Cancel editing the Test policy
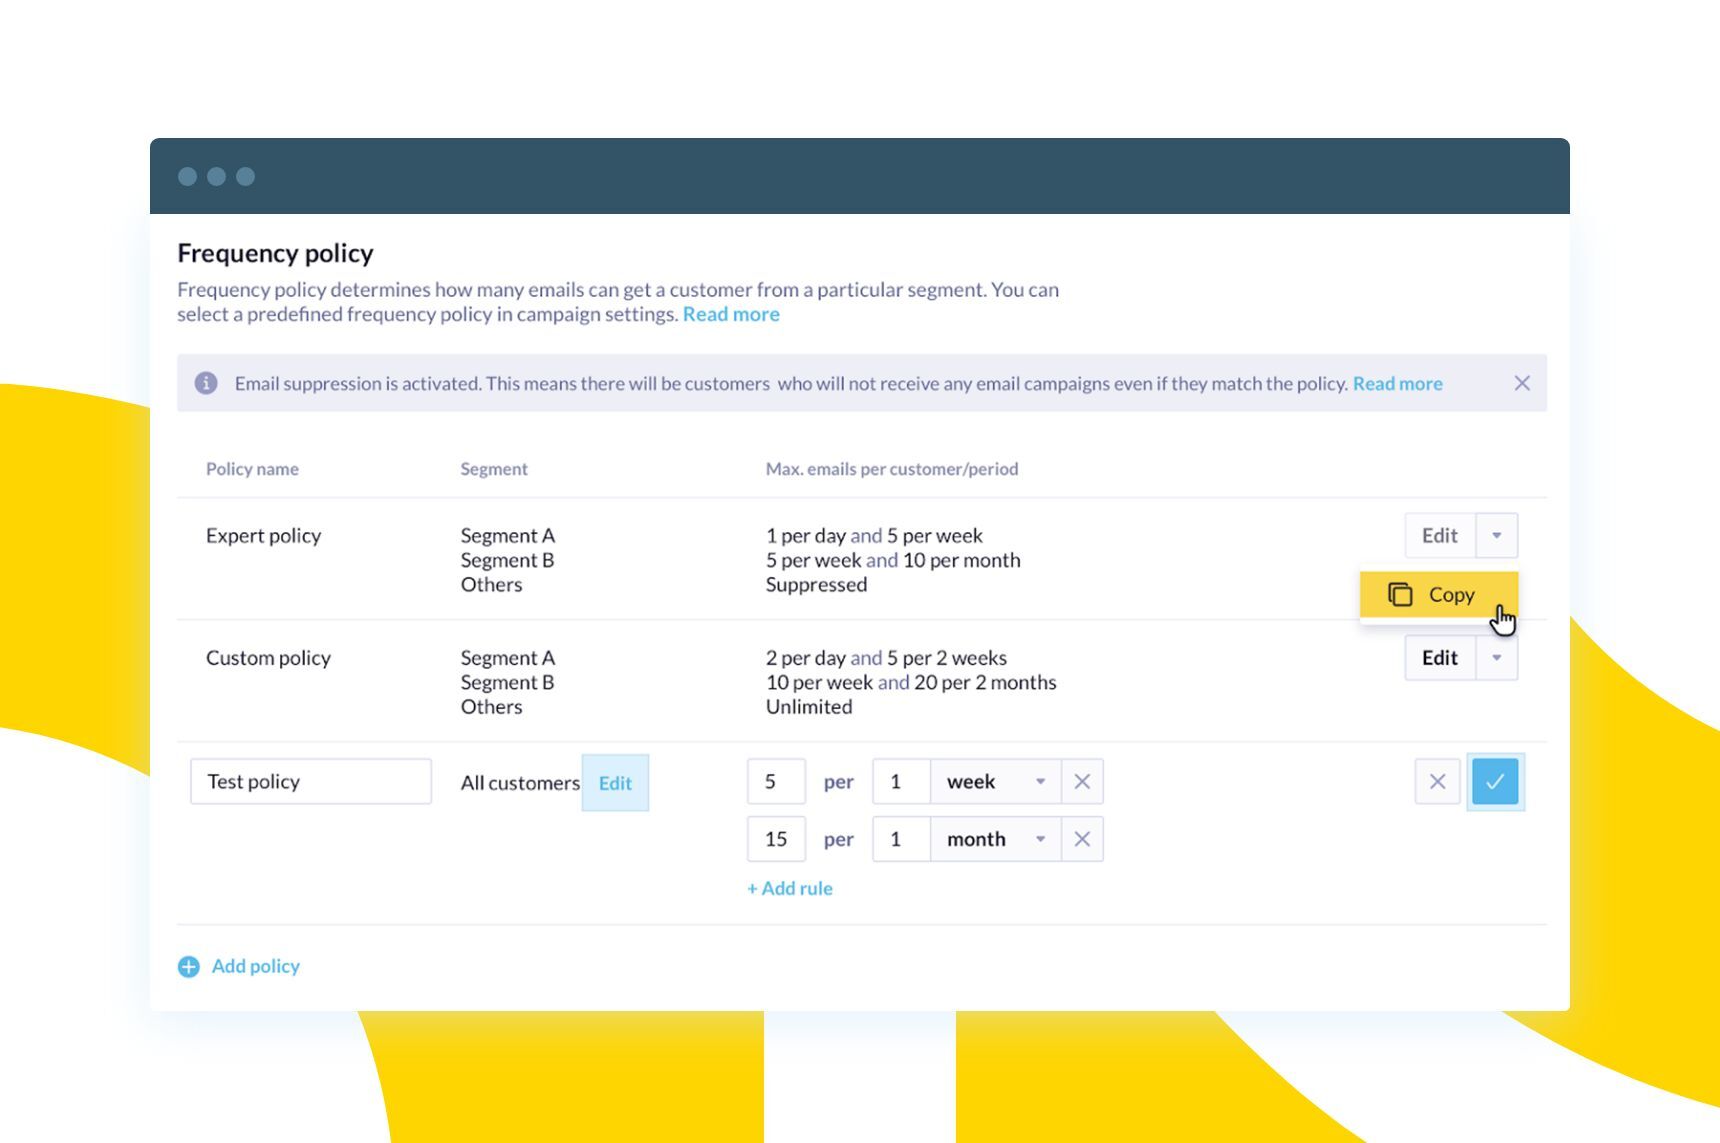This screenshot has width=1720, height=1143. (x=1437, y=781)
